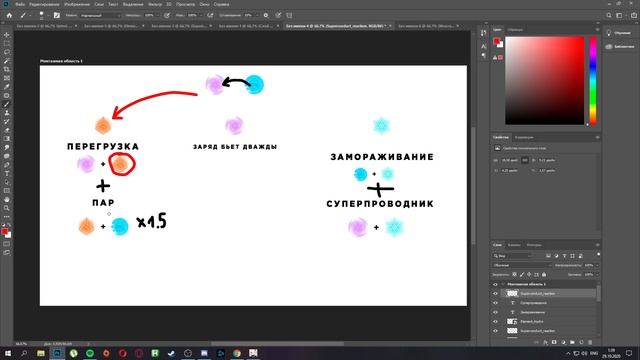
Task: Select the Eyedropper tool
Action: click(x=7, y=87)
